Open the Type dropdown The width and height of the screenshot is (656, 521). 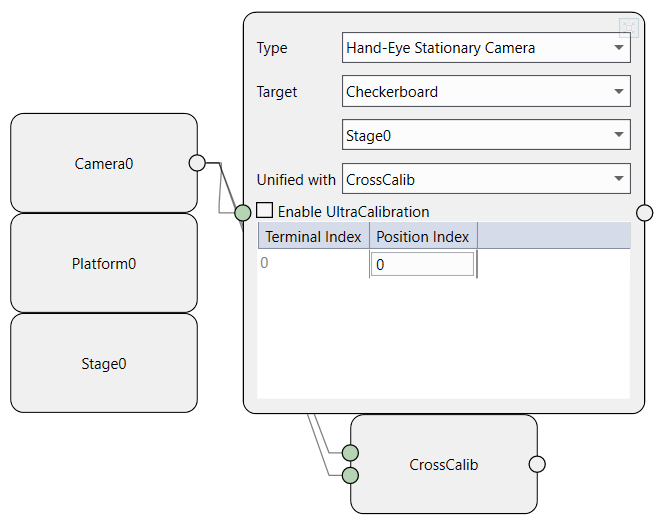(486, 47)
